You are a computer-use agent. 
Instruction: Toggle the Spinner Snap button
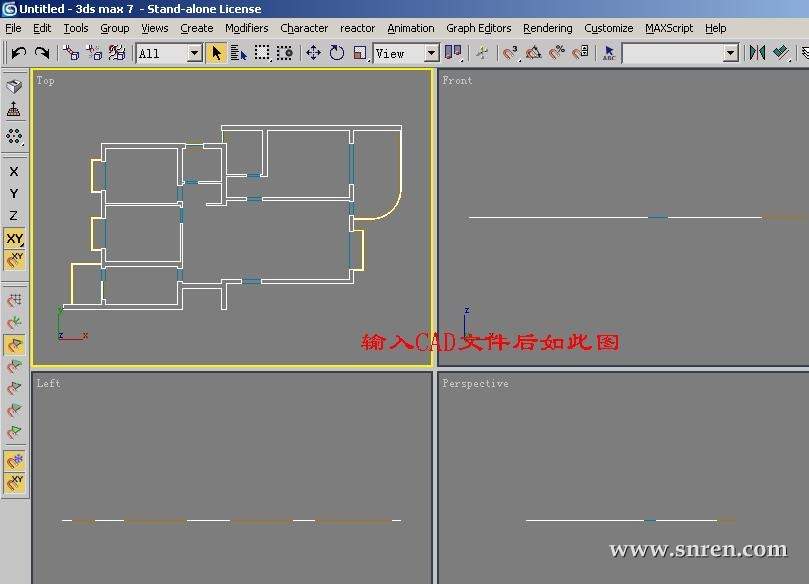(x=580, y=53)
